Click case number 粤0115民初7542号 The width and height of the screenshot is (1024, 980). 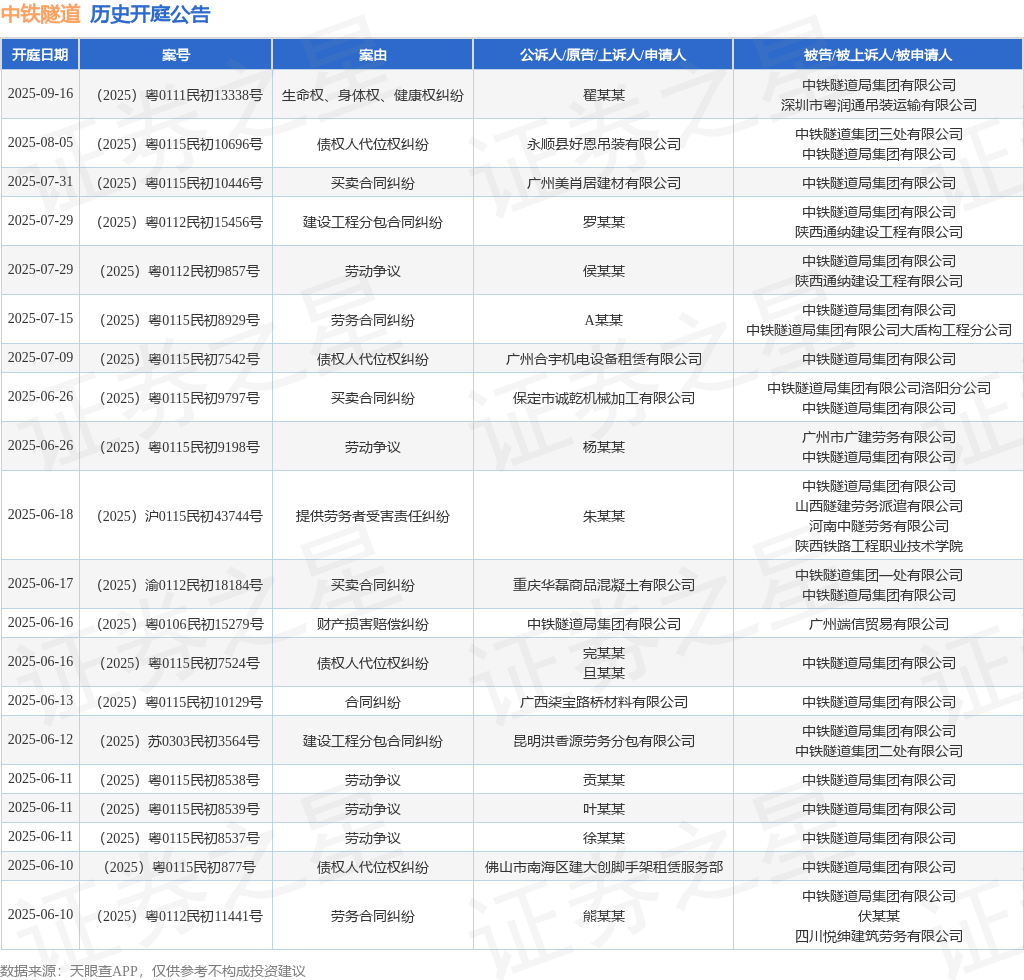(180, 359)
